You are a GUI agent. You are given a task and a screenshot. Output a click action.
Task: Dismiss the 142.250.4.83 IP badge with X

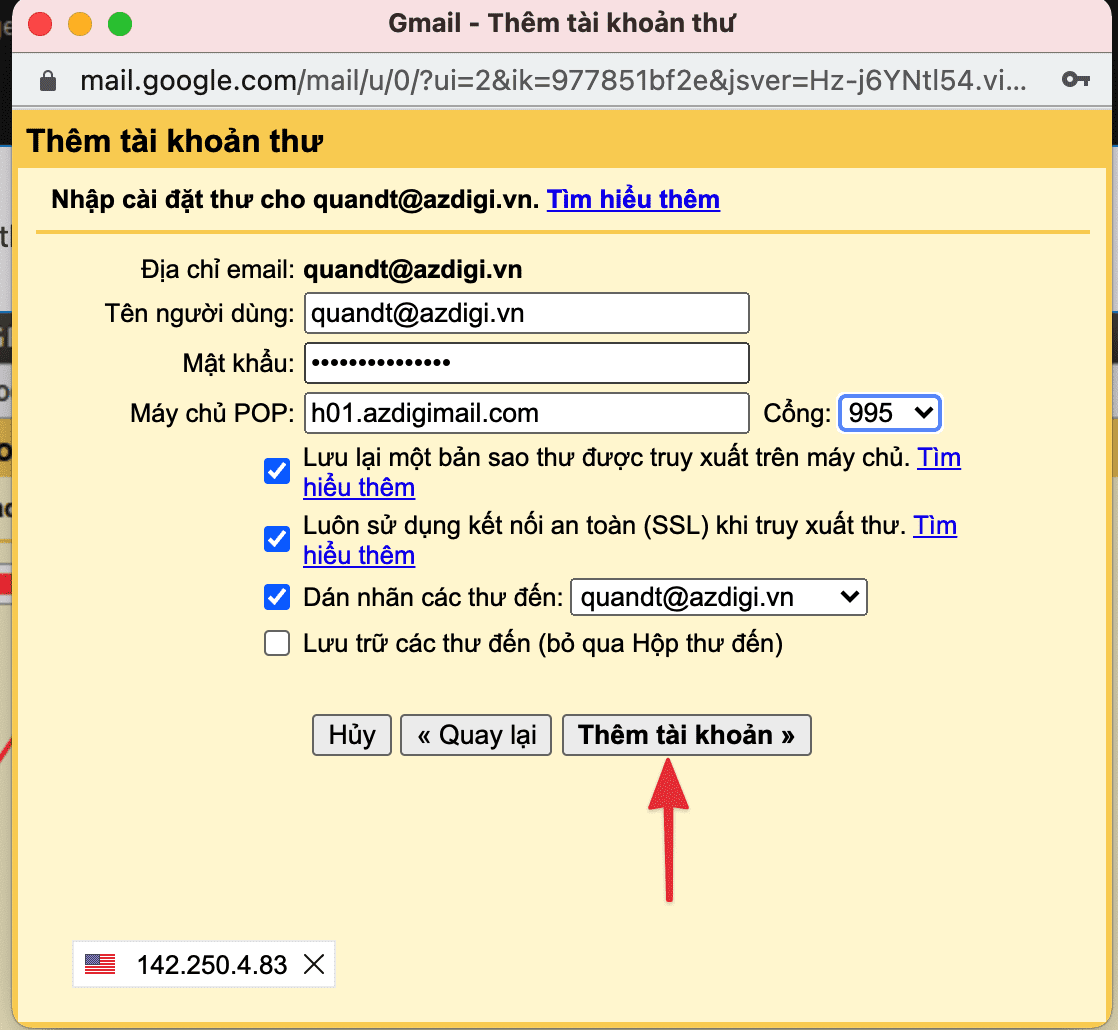(314, 965)
